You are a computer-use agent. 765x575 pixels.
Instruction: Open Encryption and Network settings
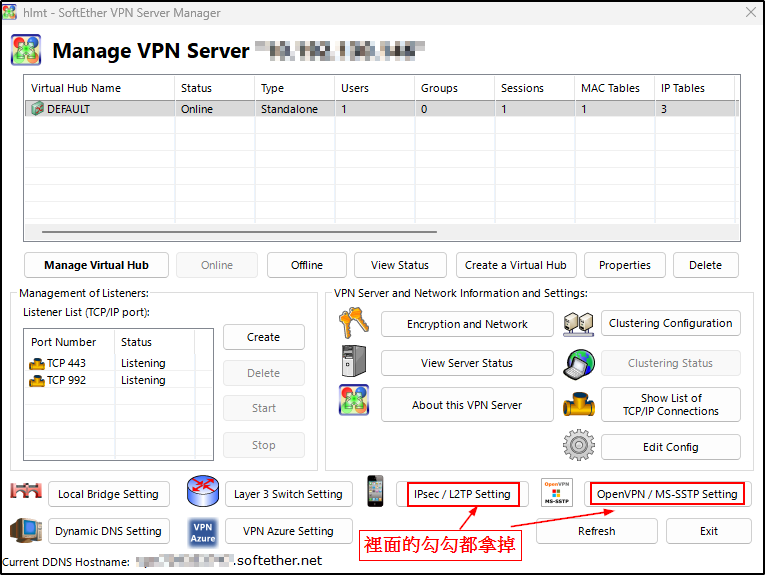tap(467, 324)
